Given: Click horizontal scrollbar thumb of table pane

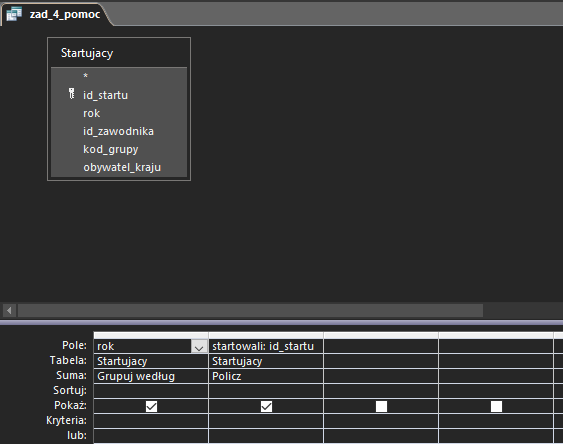Looking at the screenshot, I should [x=250, y=310].
